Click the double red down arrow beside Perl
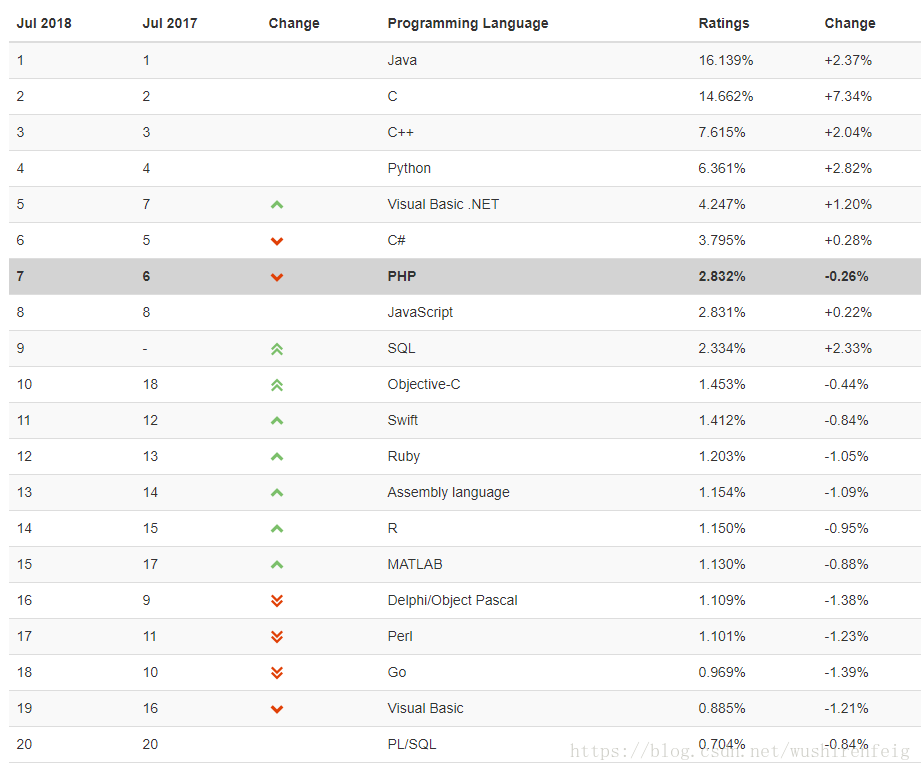 tap(277, 637)
